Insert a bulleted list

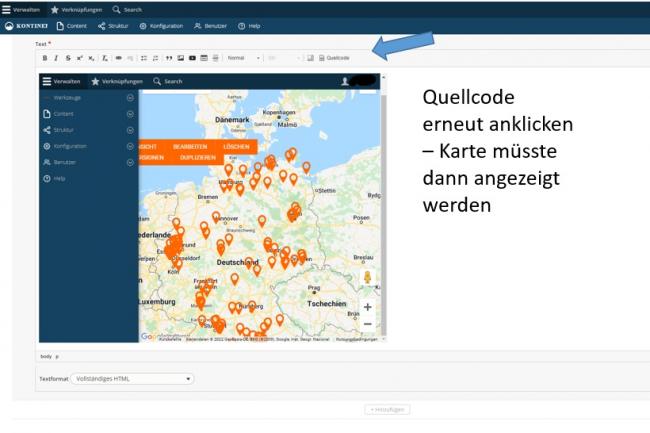pos(144,58)
